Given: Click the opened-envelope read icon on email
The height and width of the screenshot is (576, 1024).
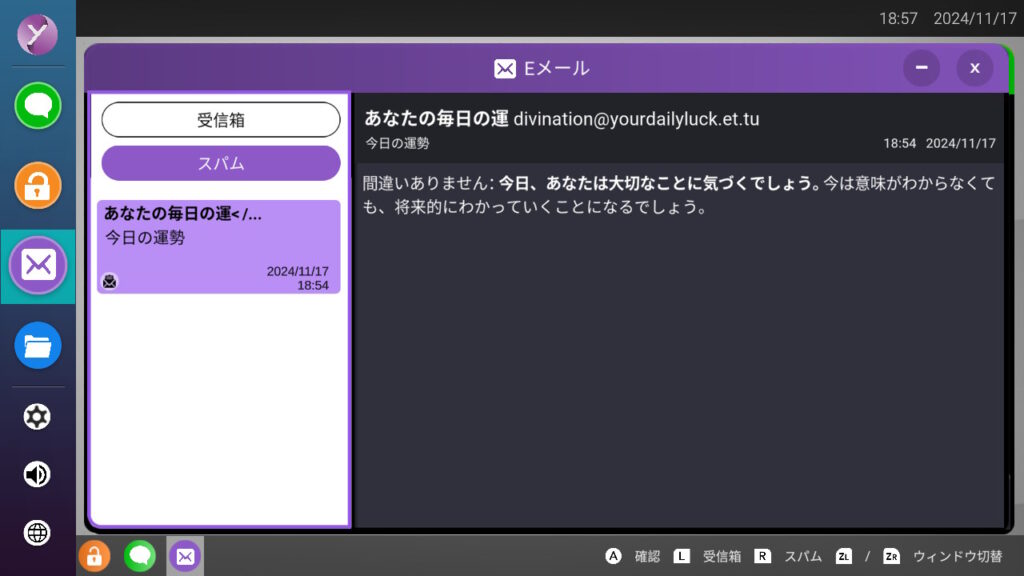Looking at the screenshot, I should point(110,281).
